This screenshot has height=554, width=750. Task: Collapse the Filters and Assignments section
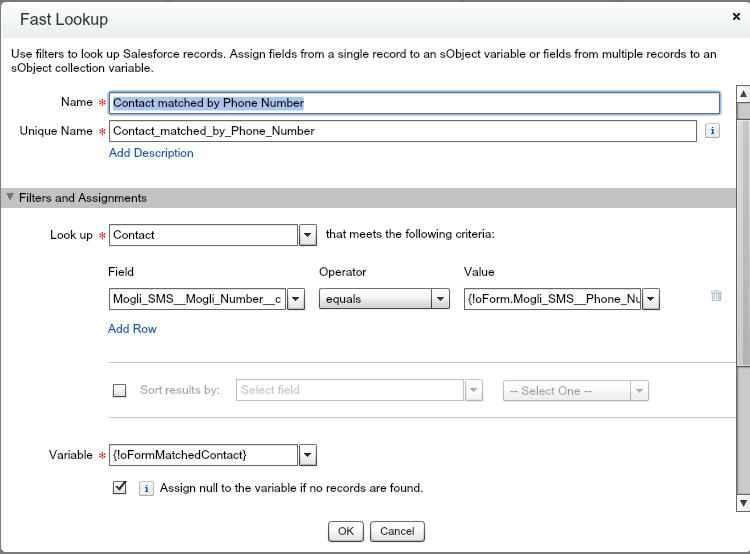click(11, 198)
